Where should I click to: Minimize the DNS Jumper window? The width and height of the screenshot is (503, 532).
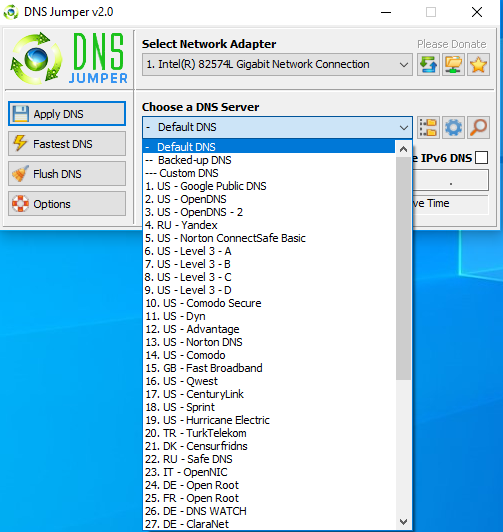click(x=386, y=12)
